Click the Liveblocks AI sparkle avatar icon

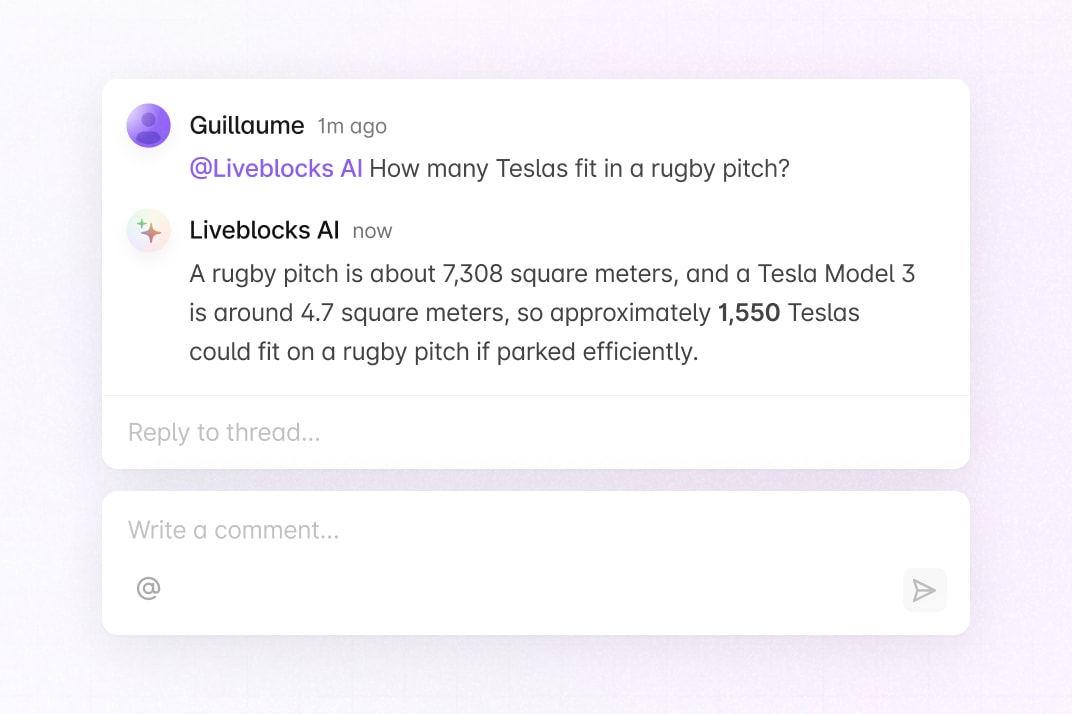[x=148, y=230]
